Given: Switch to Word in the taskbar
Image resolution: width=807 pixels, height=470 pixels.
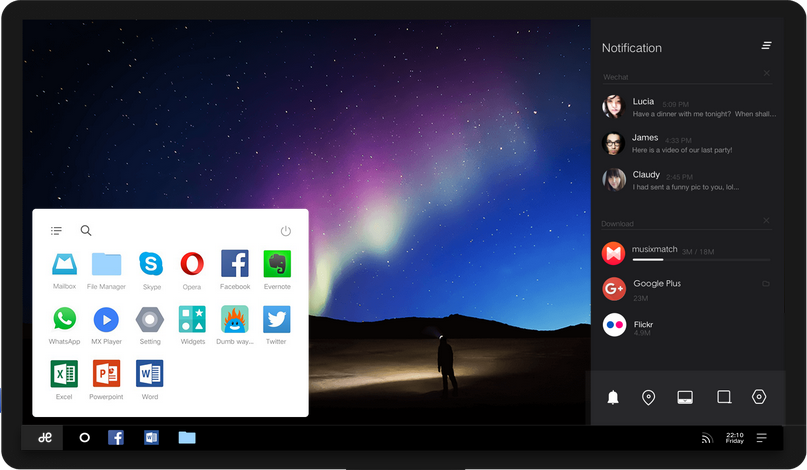Looking at the screenshot, I should (151, 437).
